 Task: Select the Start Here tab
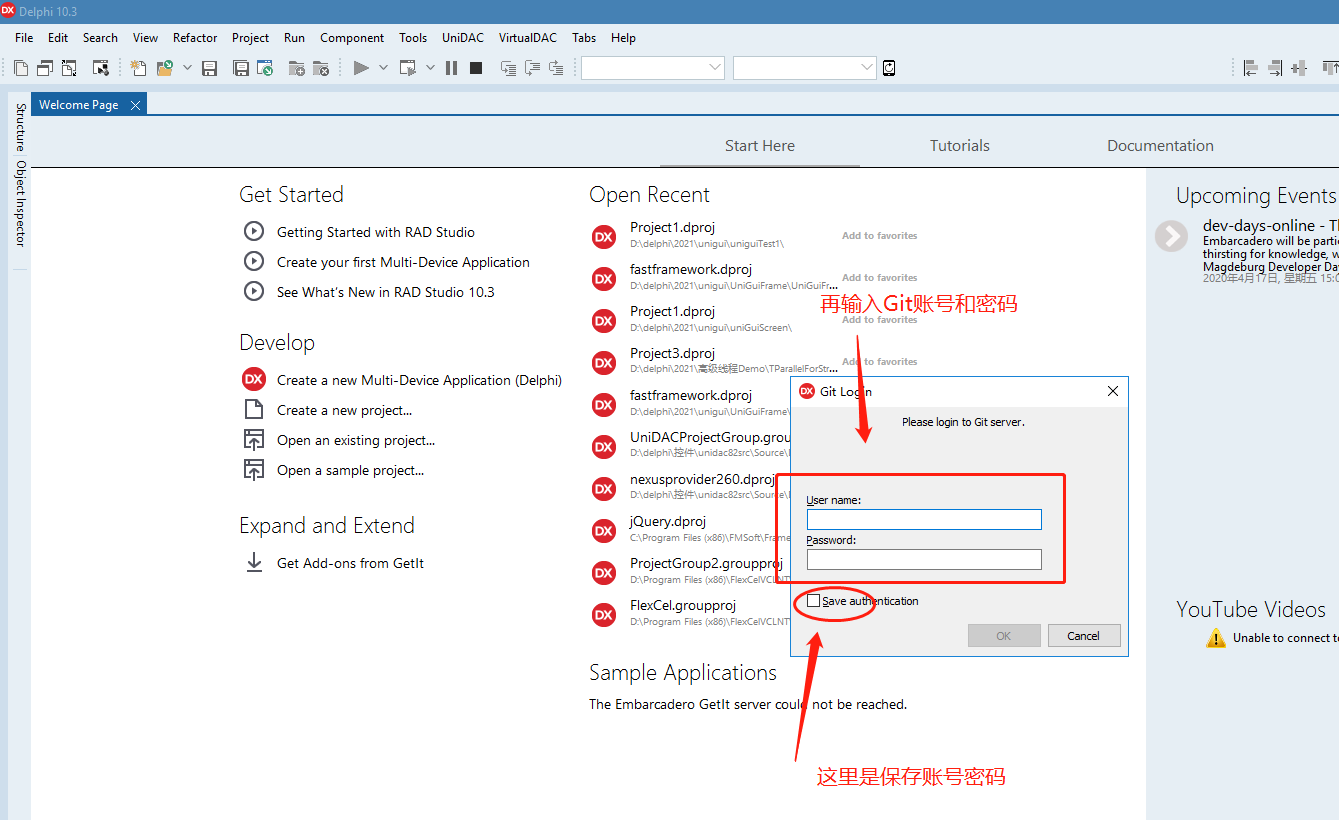(760, 146)
